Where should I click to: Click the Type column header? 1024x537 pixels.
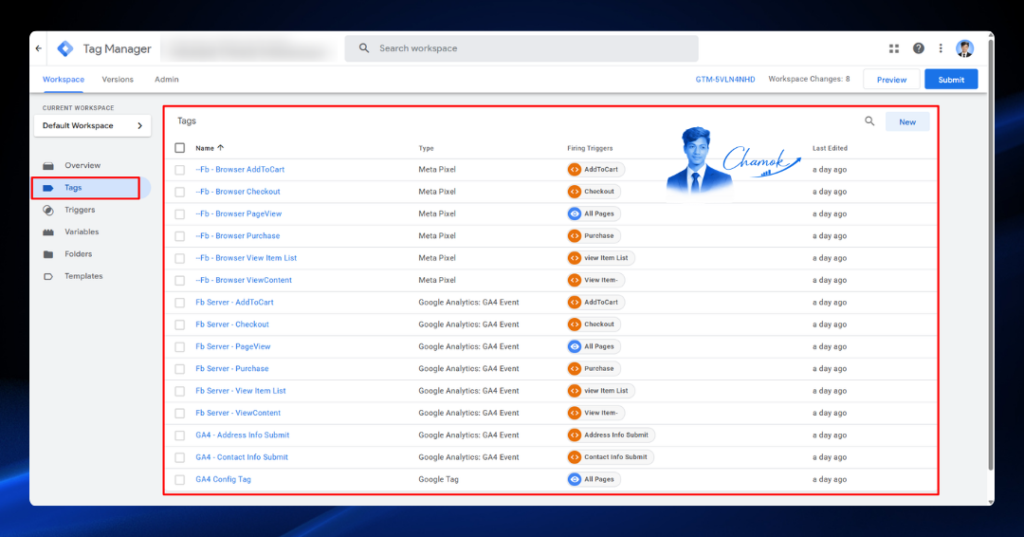[x=426, y=148]
